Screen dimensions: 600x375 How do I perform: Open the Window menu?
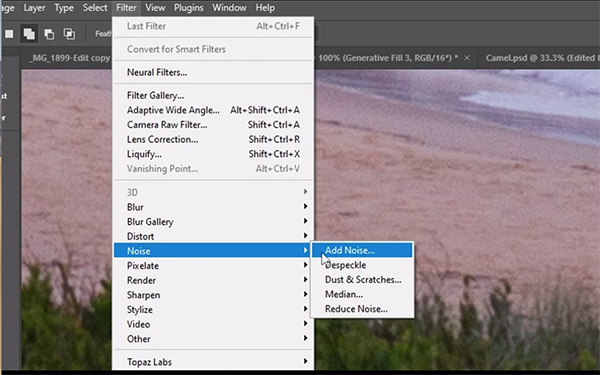[229, 8]
